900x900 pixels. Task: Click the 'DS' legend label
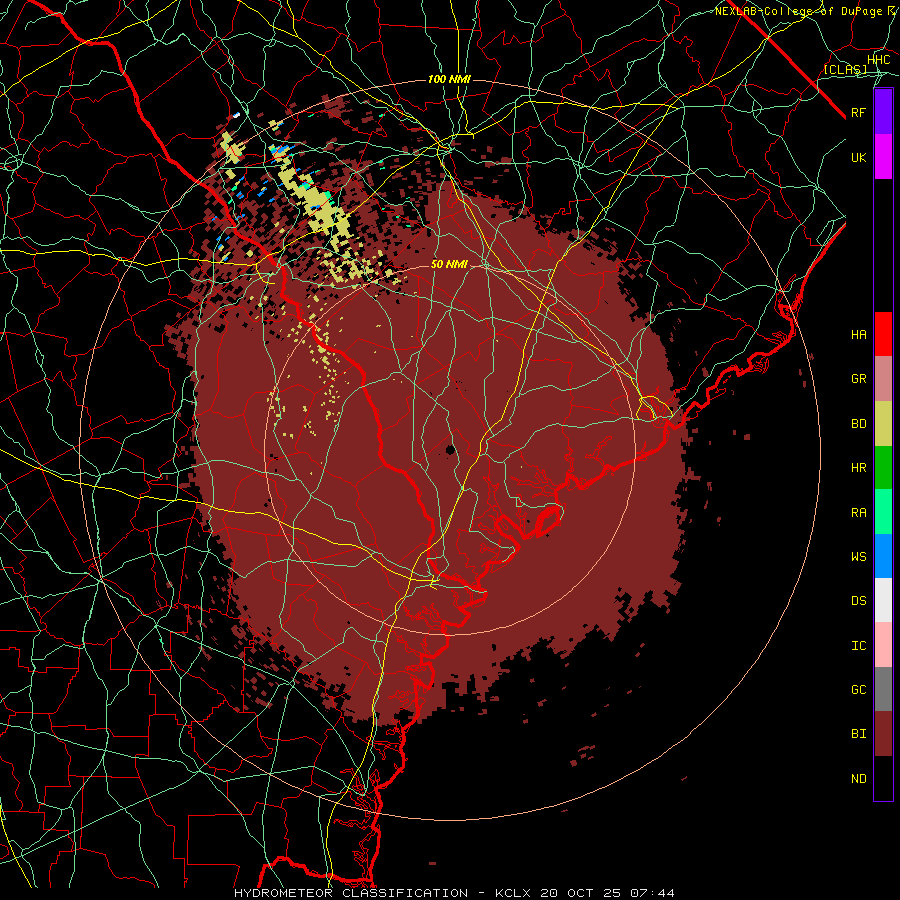(858, 601)
